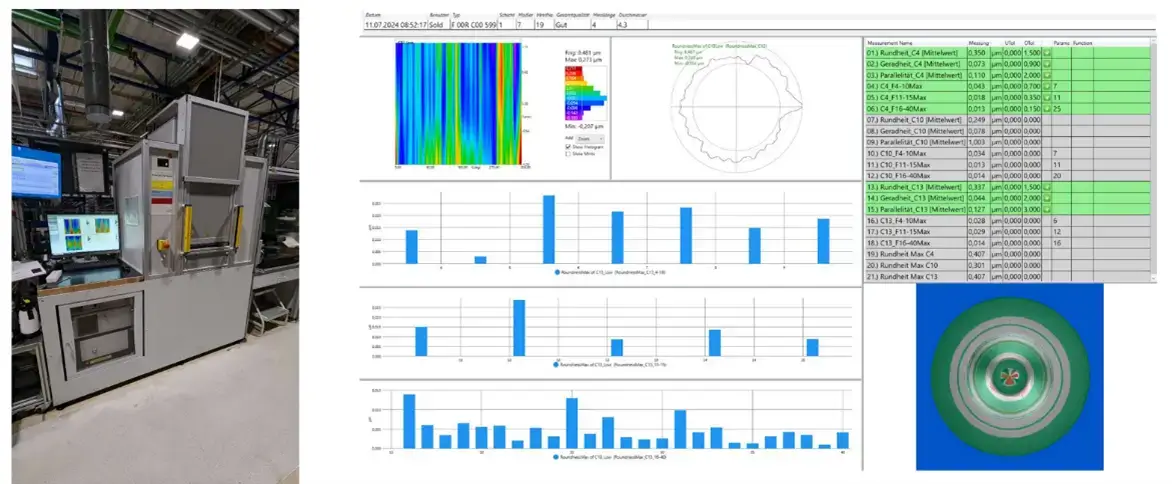Select the 09.) Parallelität_C10 [Mittelwert] row
This screenshot has width=1172, height=484.
[1010, 143]
